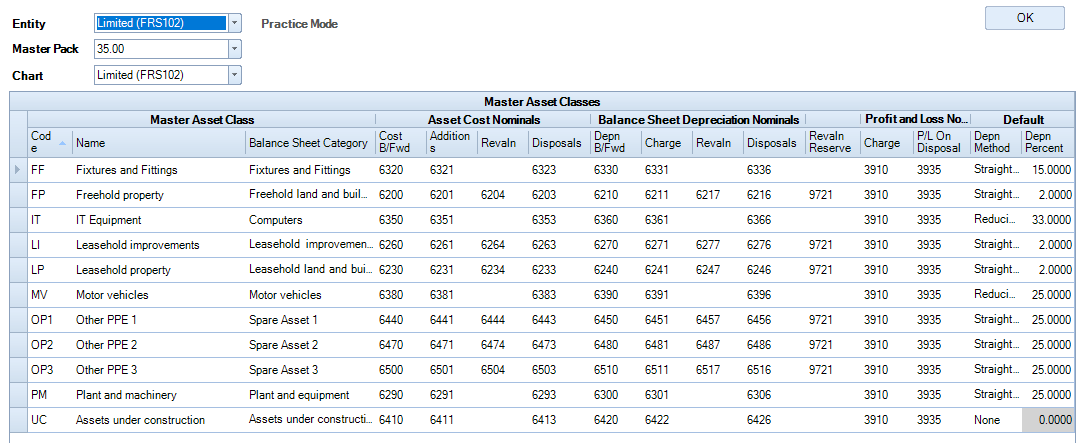Image resolution: width=1080 pixels, height=443 pixels.
Task: Click the code cell FP
Action: tap(50, 195)
